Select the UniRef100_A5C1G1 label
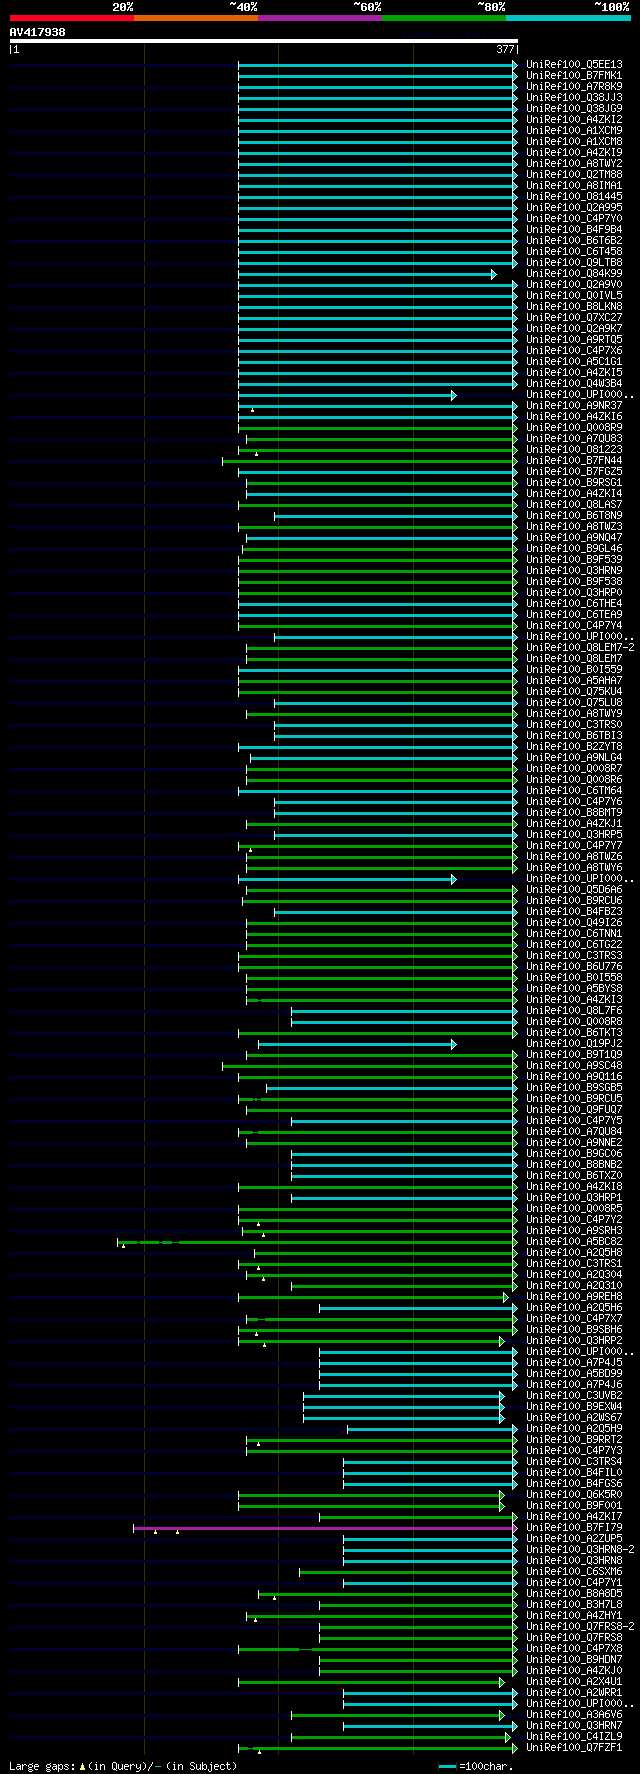This screenshot has width=640, height=1774. (574, 361)
